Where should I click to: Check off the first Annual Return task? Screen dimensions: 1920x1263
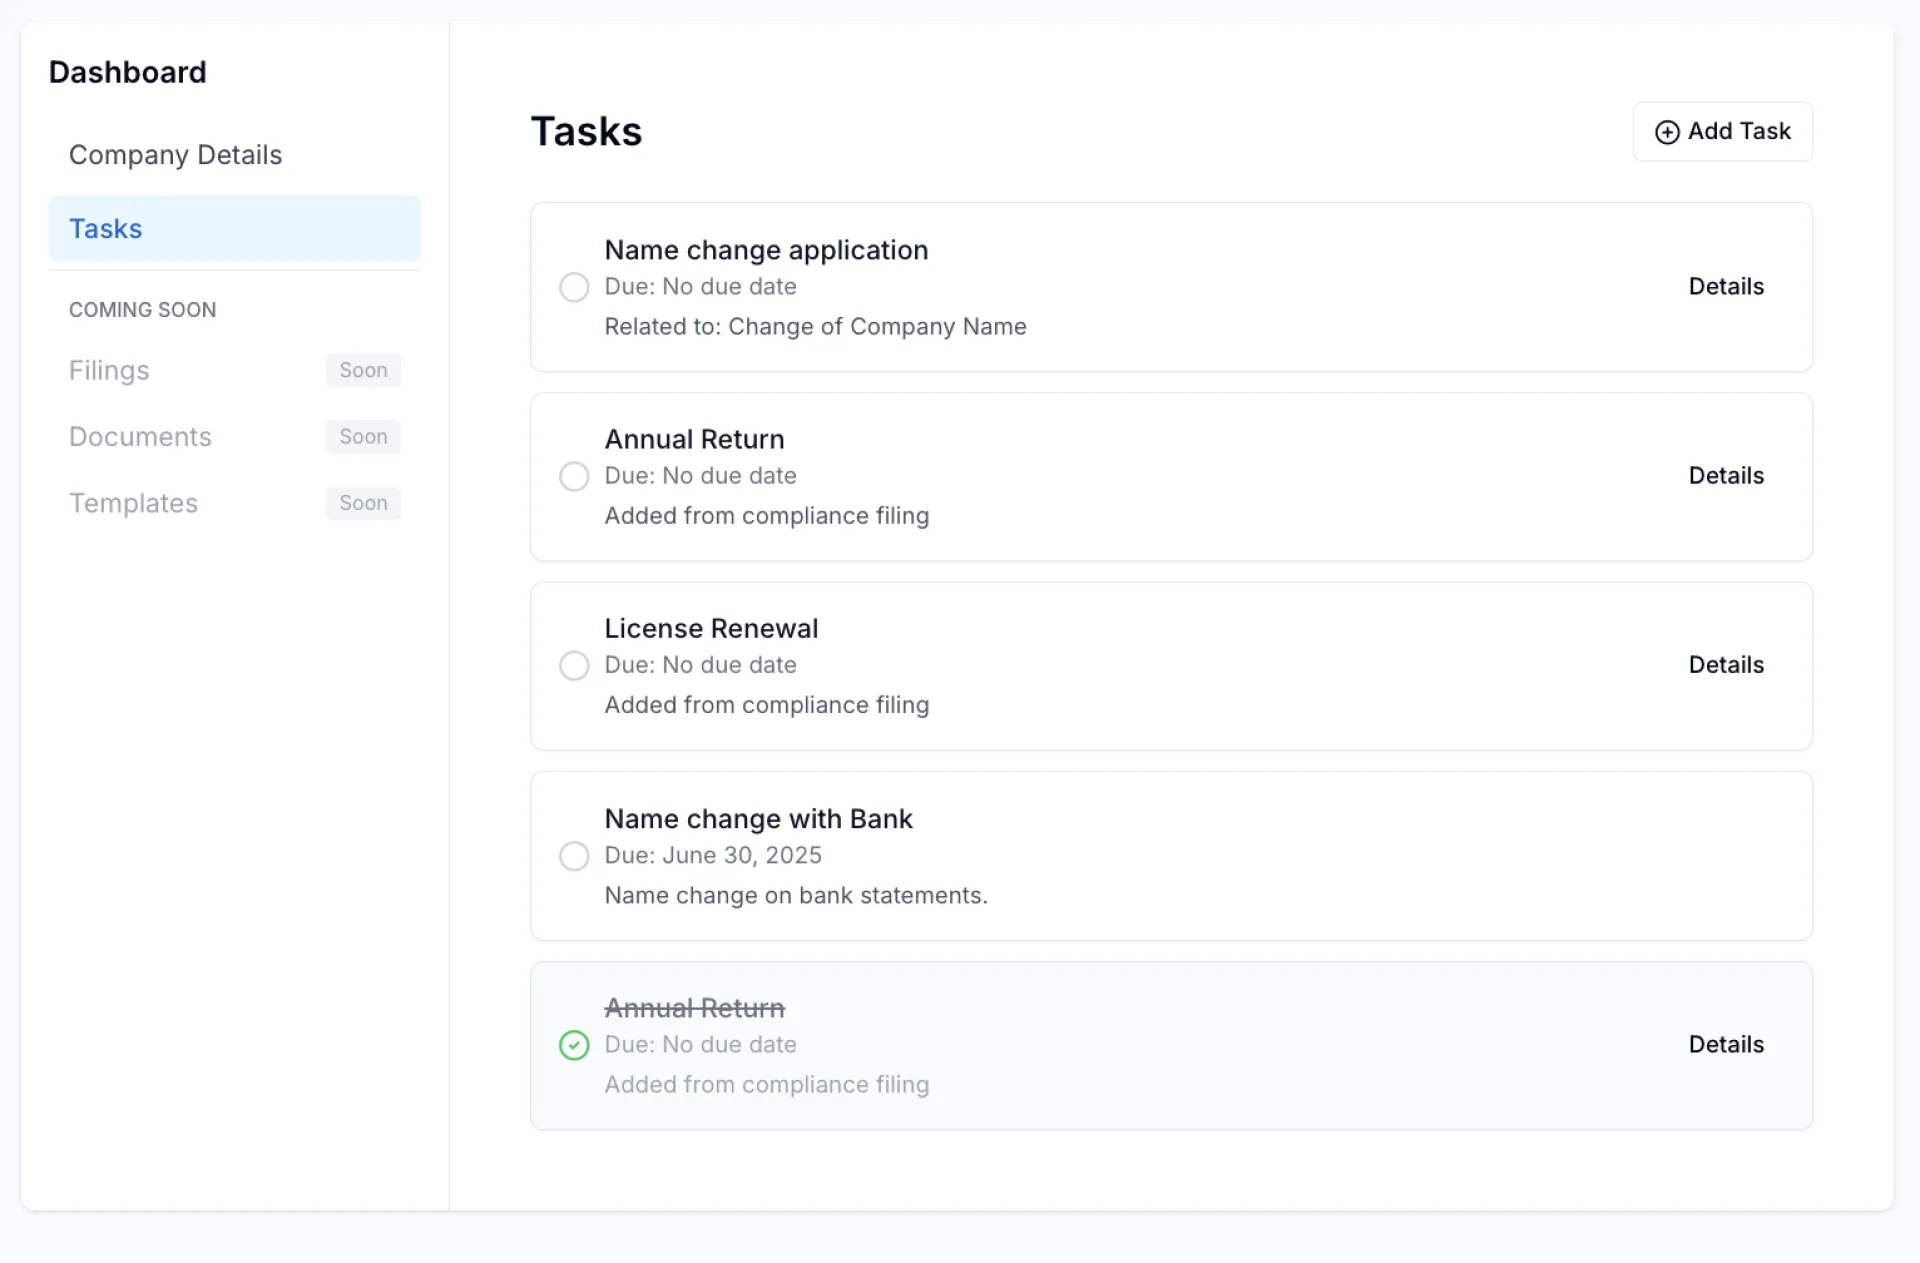(x=574, y=476)
